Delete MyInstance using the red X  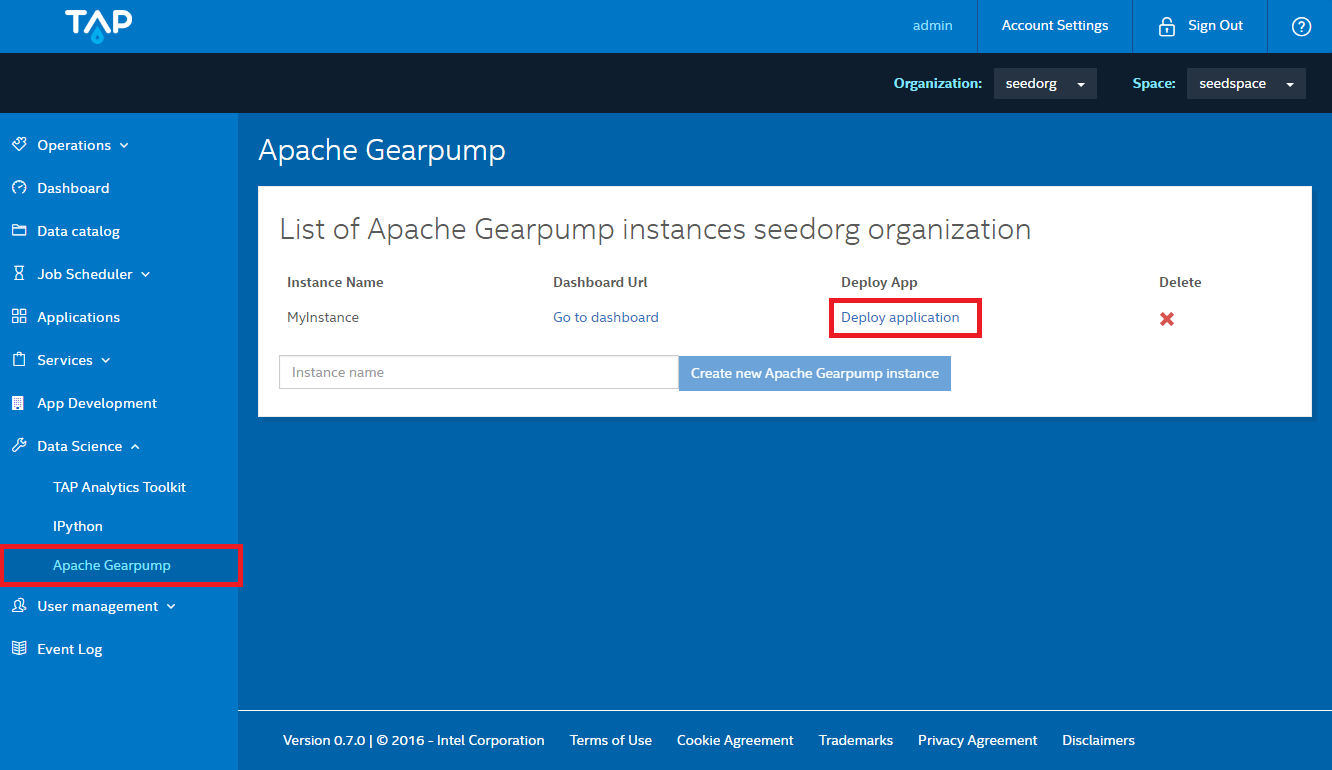(1166, 319)
